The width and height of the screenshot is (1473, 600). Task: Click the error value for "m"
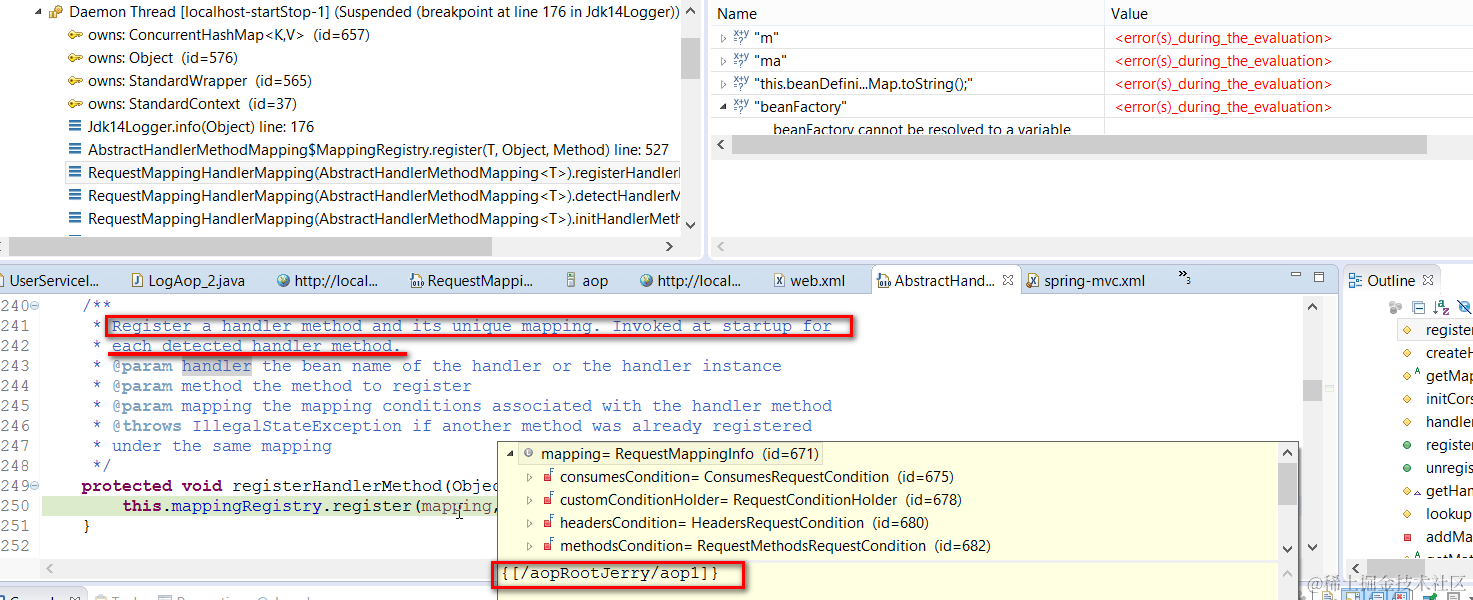tap(1223, 38)
